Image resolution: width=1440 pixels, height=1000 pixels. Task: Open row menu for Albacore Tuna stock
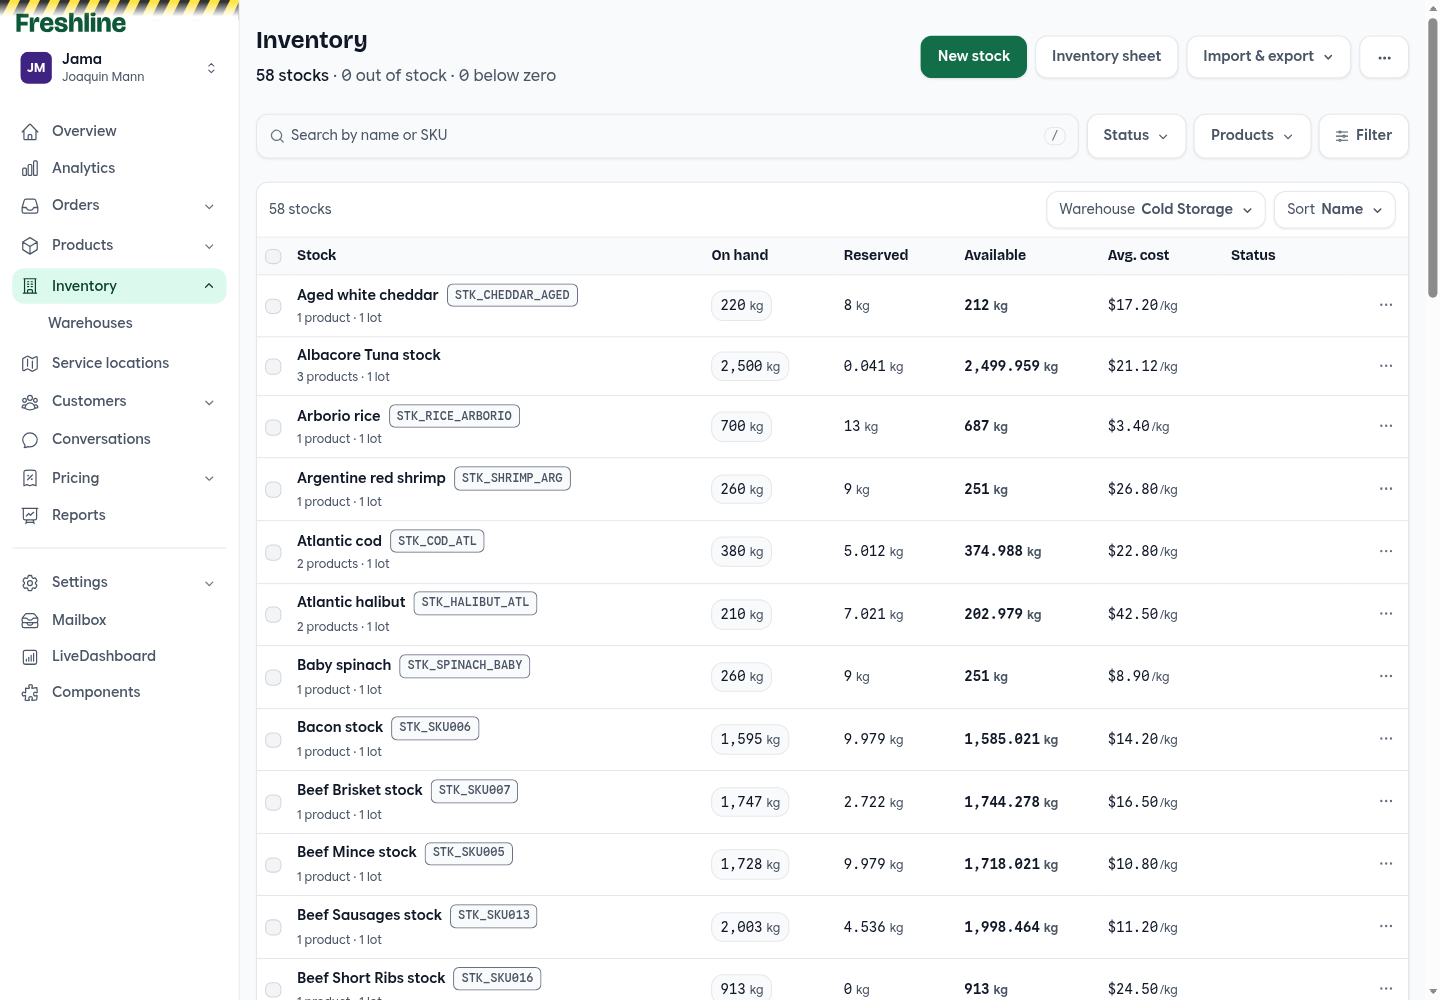click(1386, 366)
